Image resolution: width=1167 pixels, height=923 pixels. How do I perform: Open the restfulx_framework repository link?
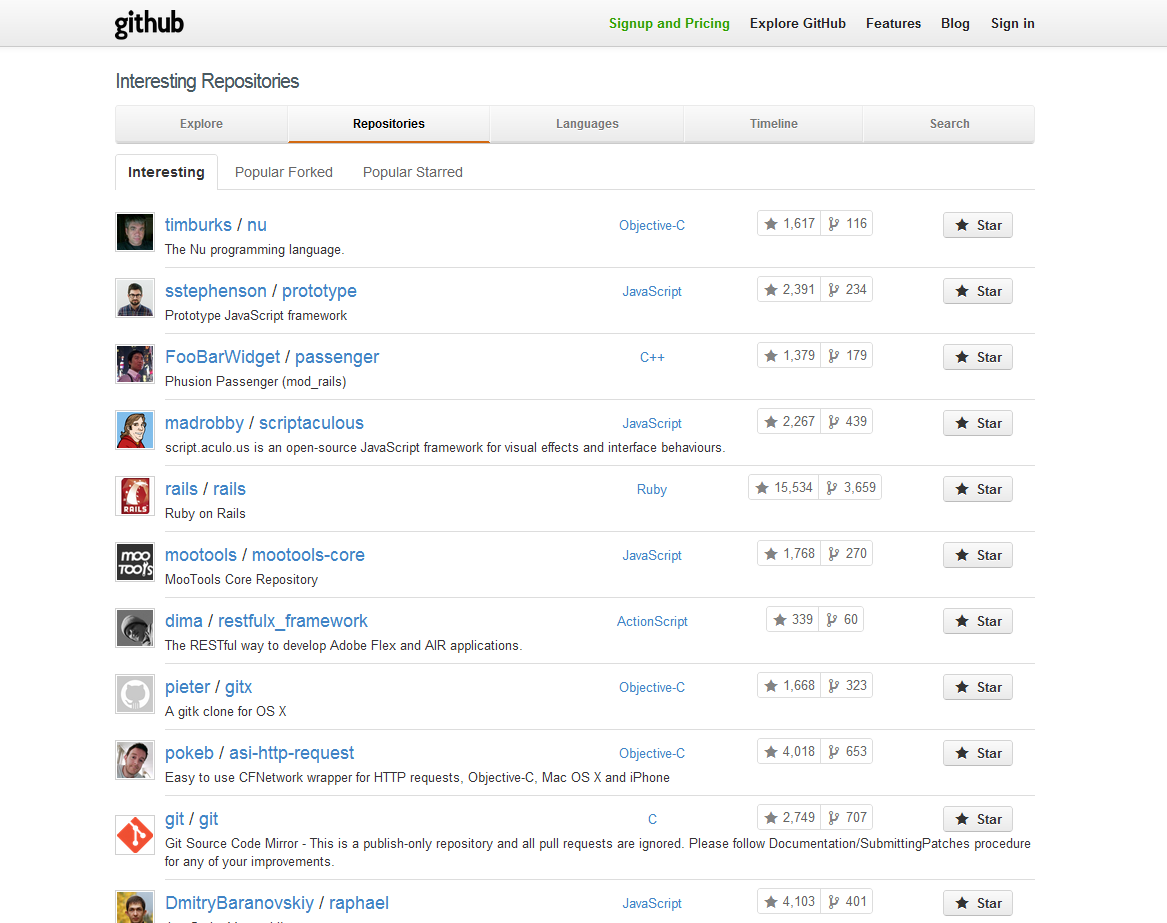tap(292, 622)
